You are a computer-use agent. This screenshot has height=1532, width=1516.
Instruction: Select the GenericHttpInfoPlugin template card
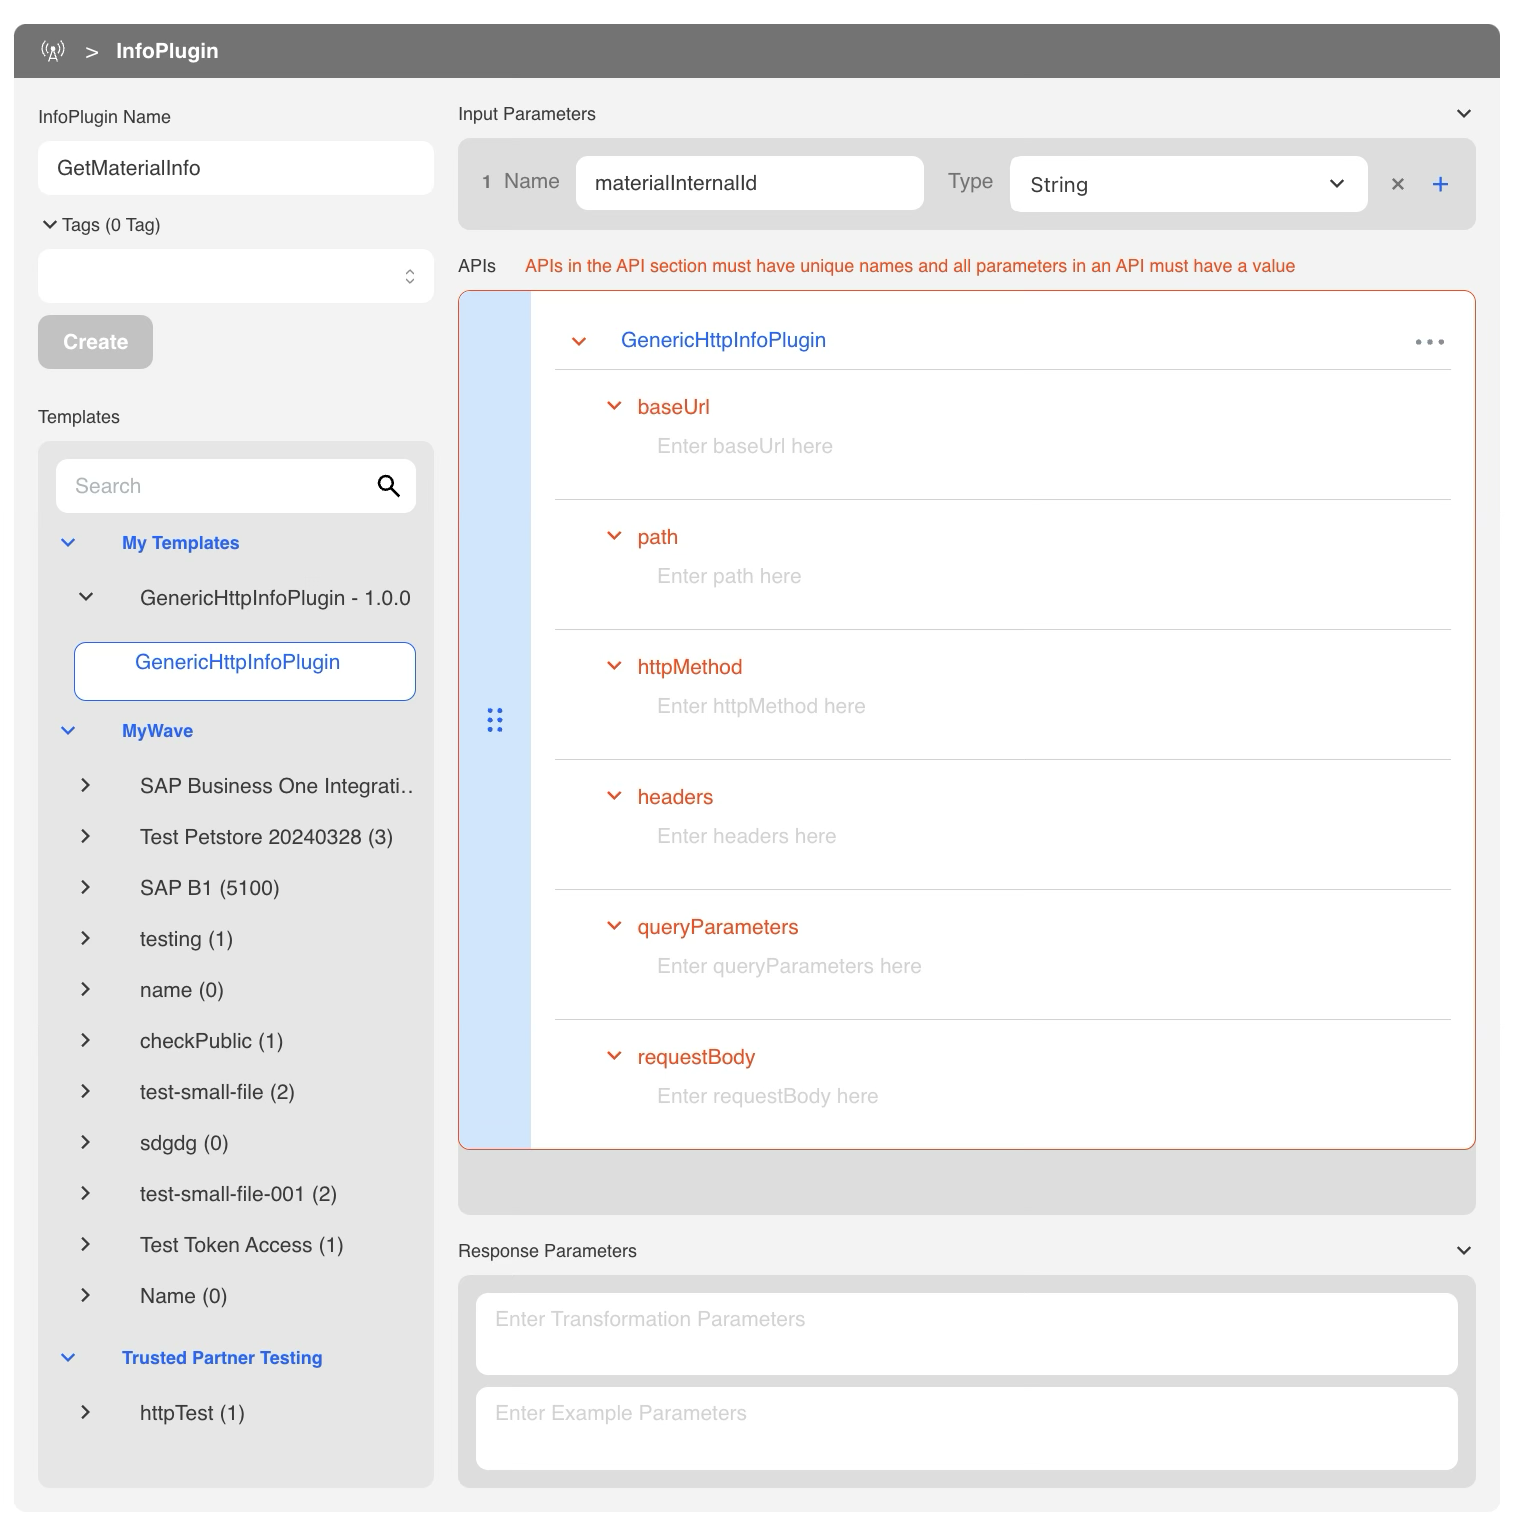pos(244,671)
